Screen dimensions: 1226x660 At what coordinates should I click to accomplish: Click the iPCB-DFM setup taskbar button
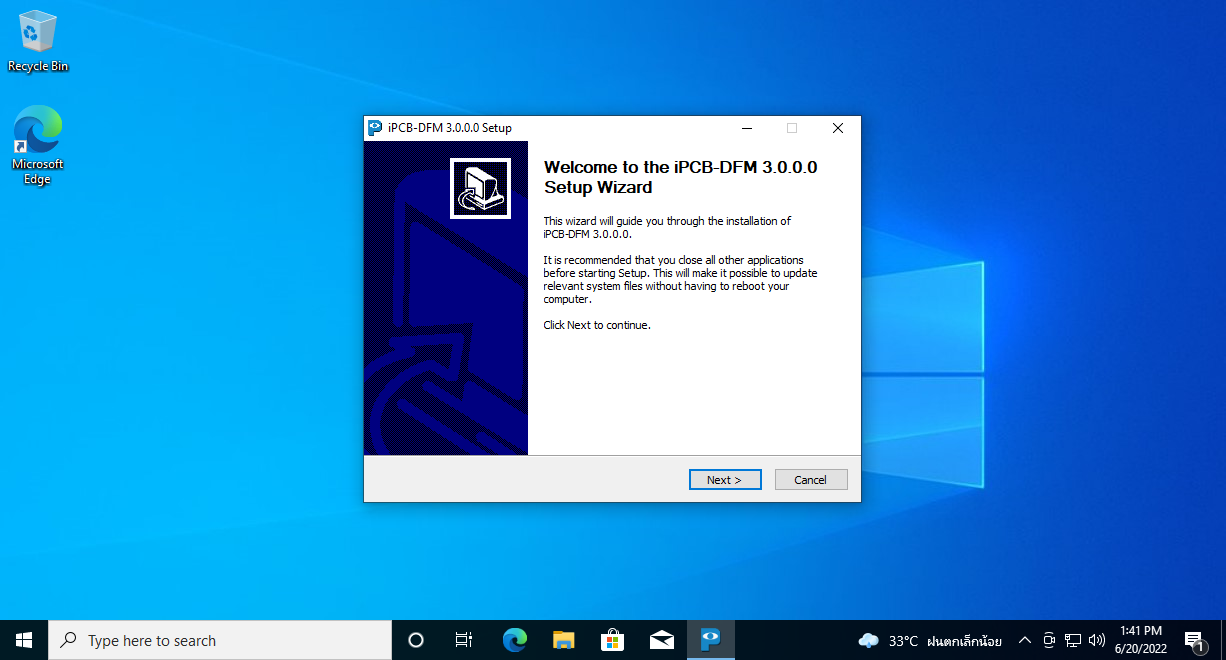(x=711, y=640)
